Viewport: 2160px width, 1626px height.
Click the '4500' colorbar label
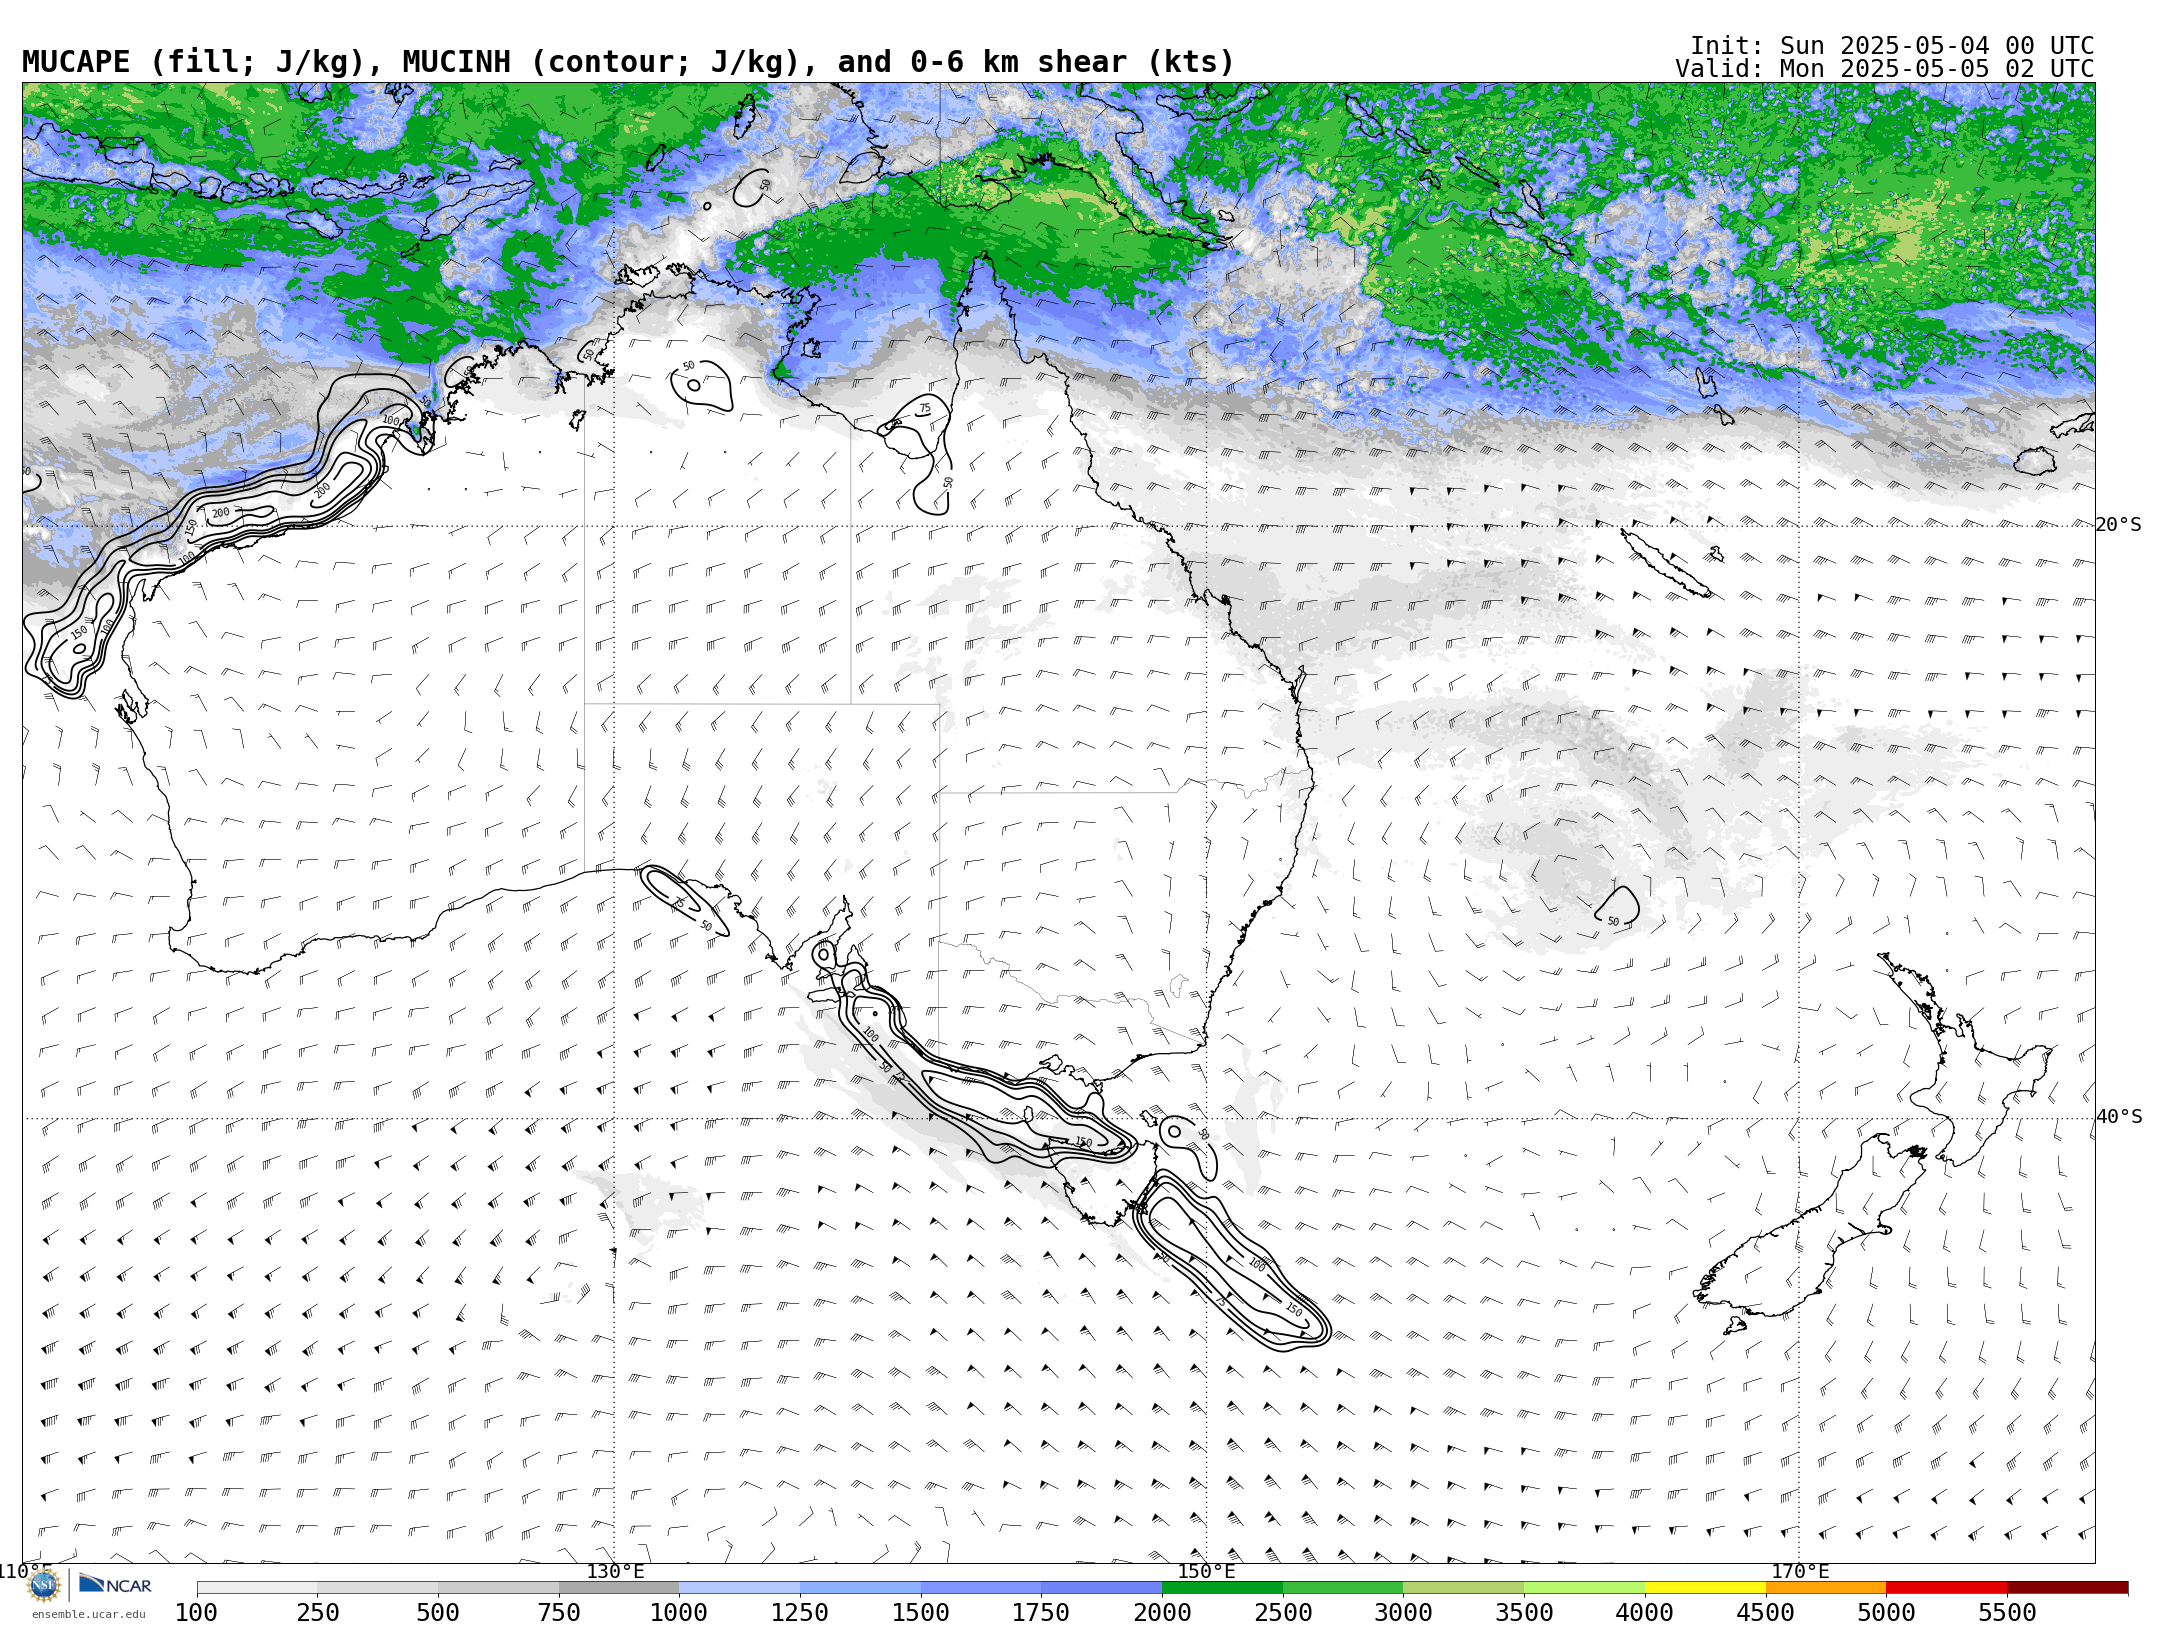(1766, 1612)
